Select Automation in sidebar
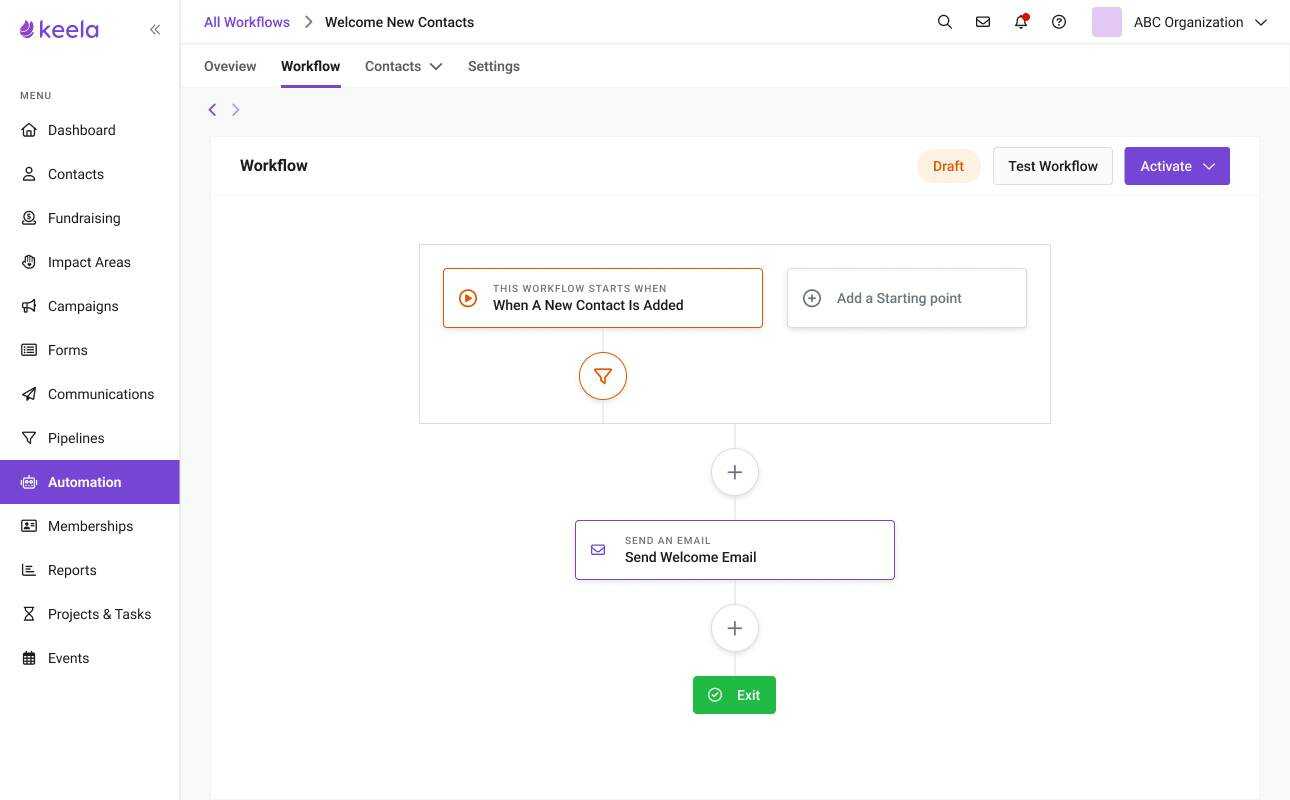This screenshot has height=800, width=1290. [90, 482]
